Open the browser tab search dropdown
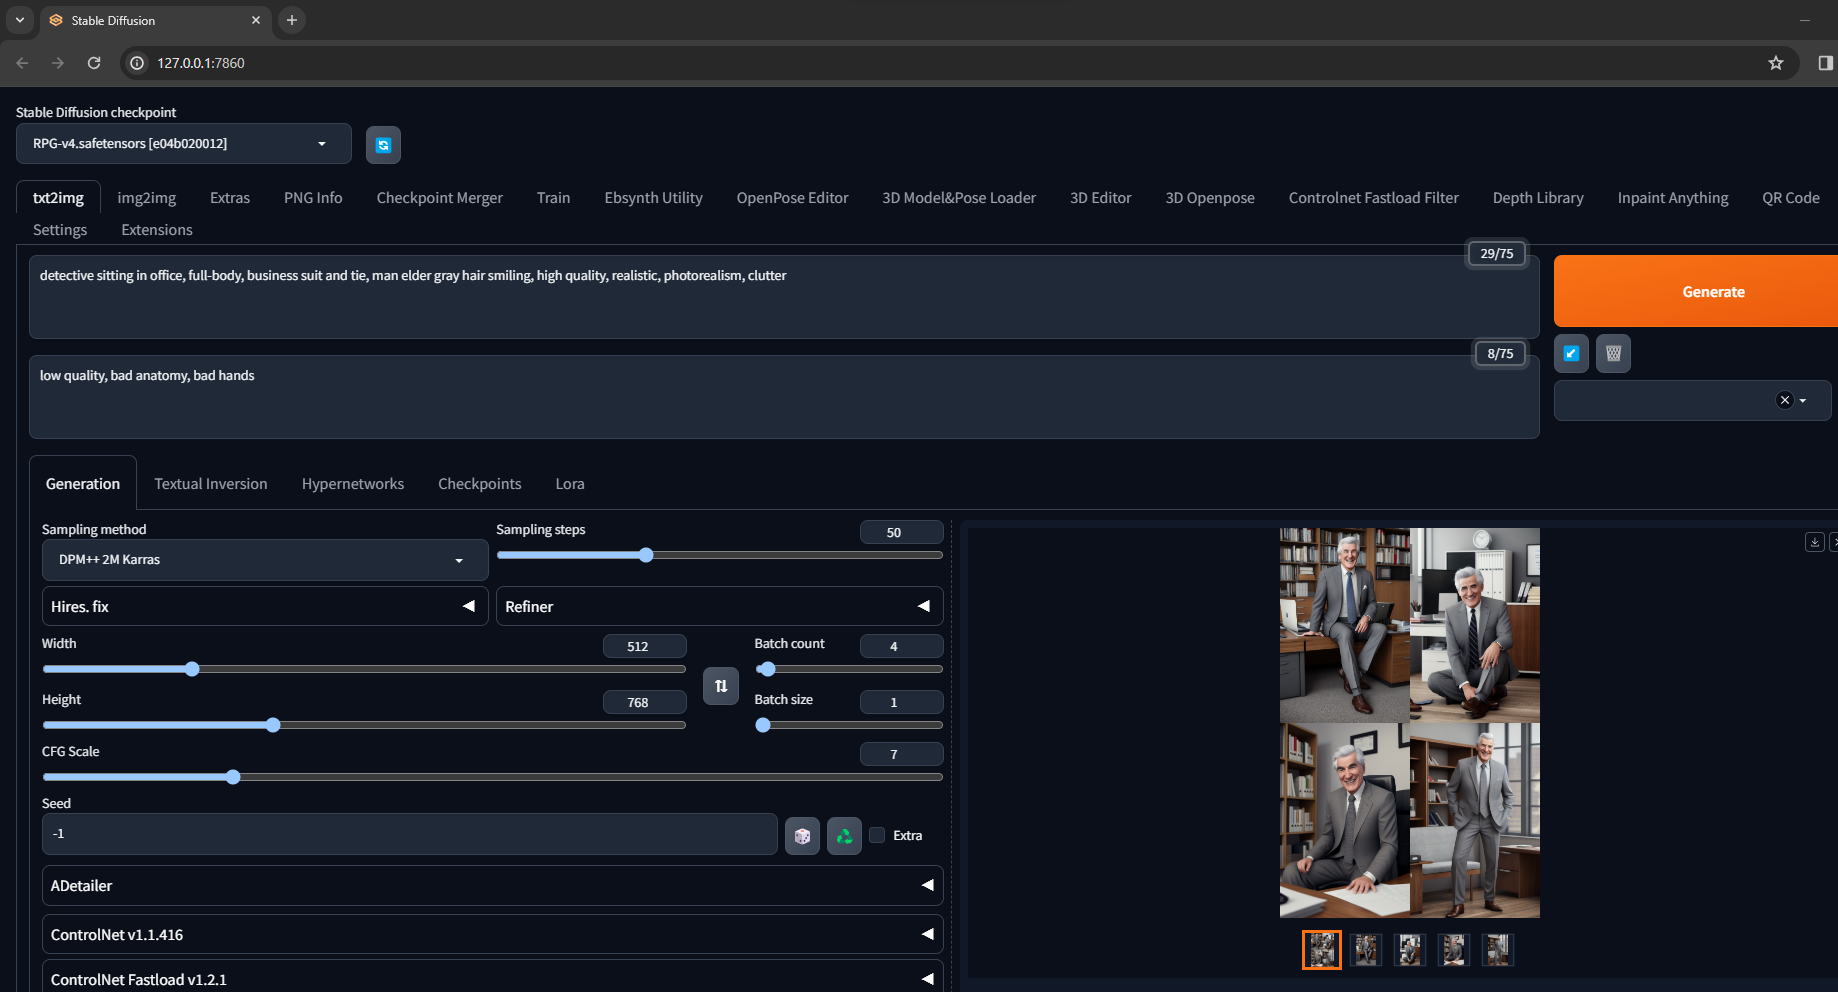Screen dimensions: 1838x992 (x=20, y=20)
